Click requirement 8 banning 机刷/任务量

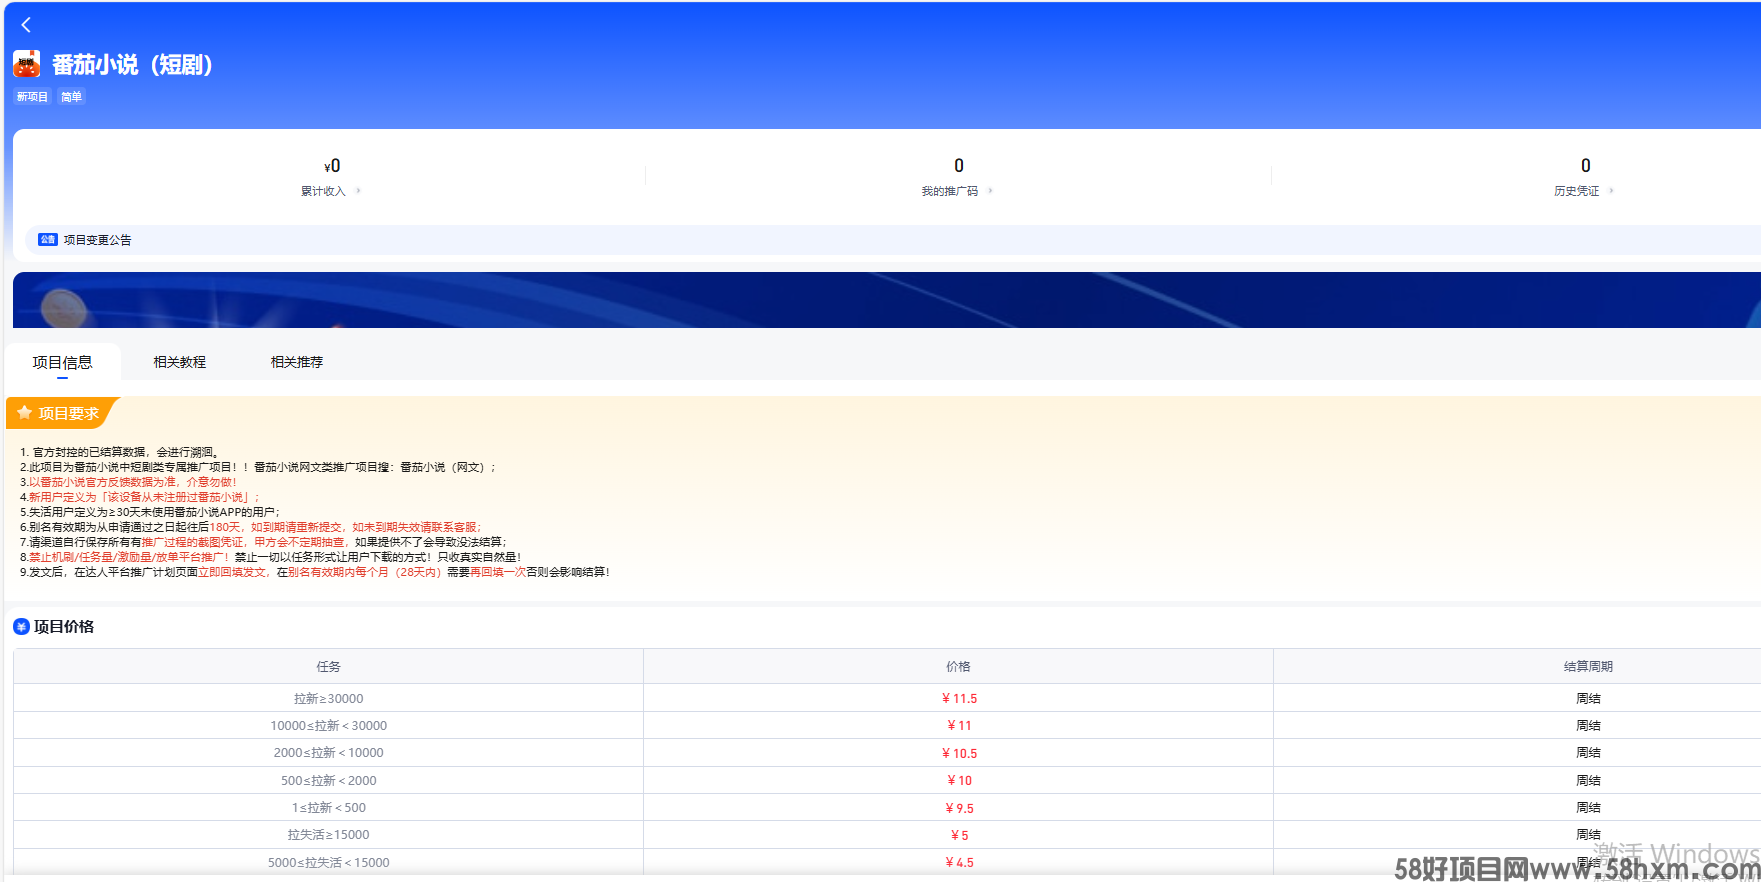(x=271, y=557)
